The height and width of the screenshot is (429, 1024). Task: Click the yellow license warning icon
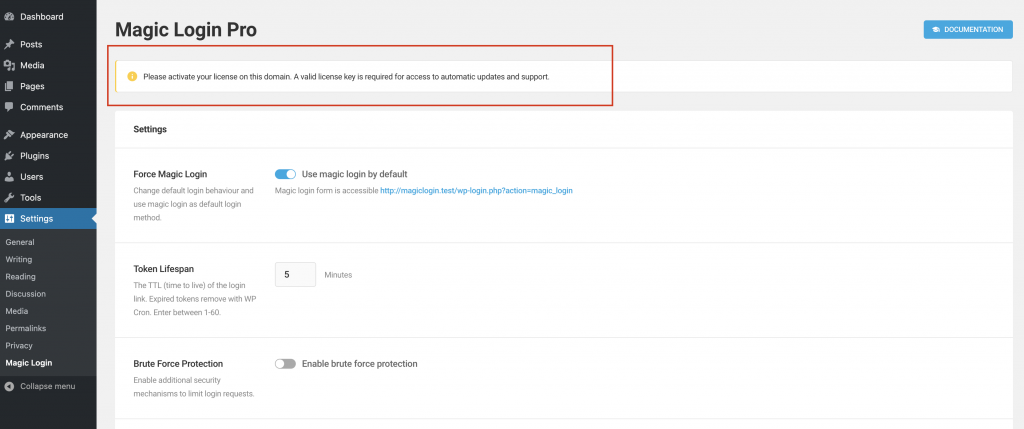coord(132,76)
